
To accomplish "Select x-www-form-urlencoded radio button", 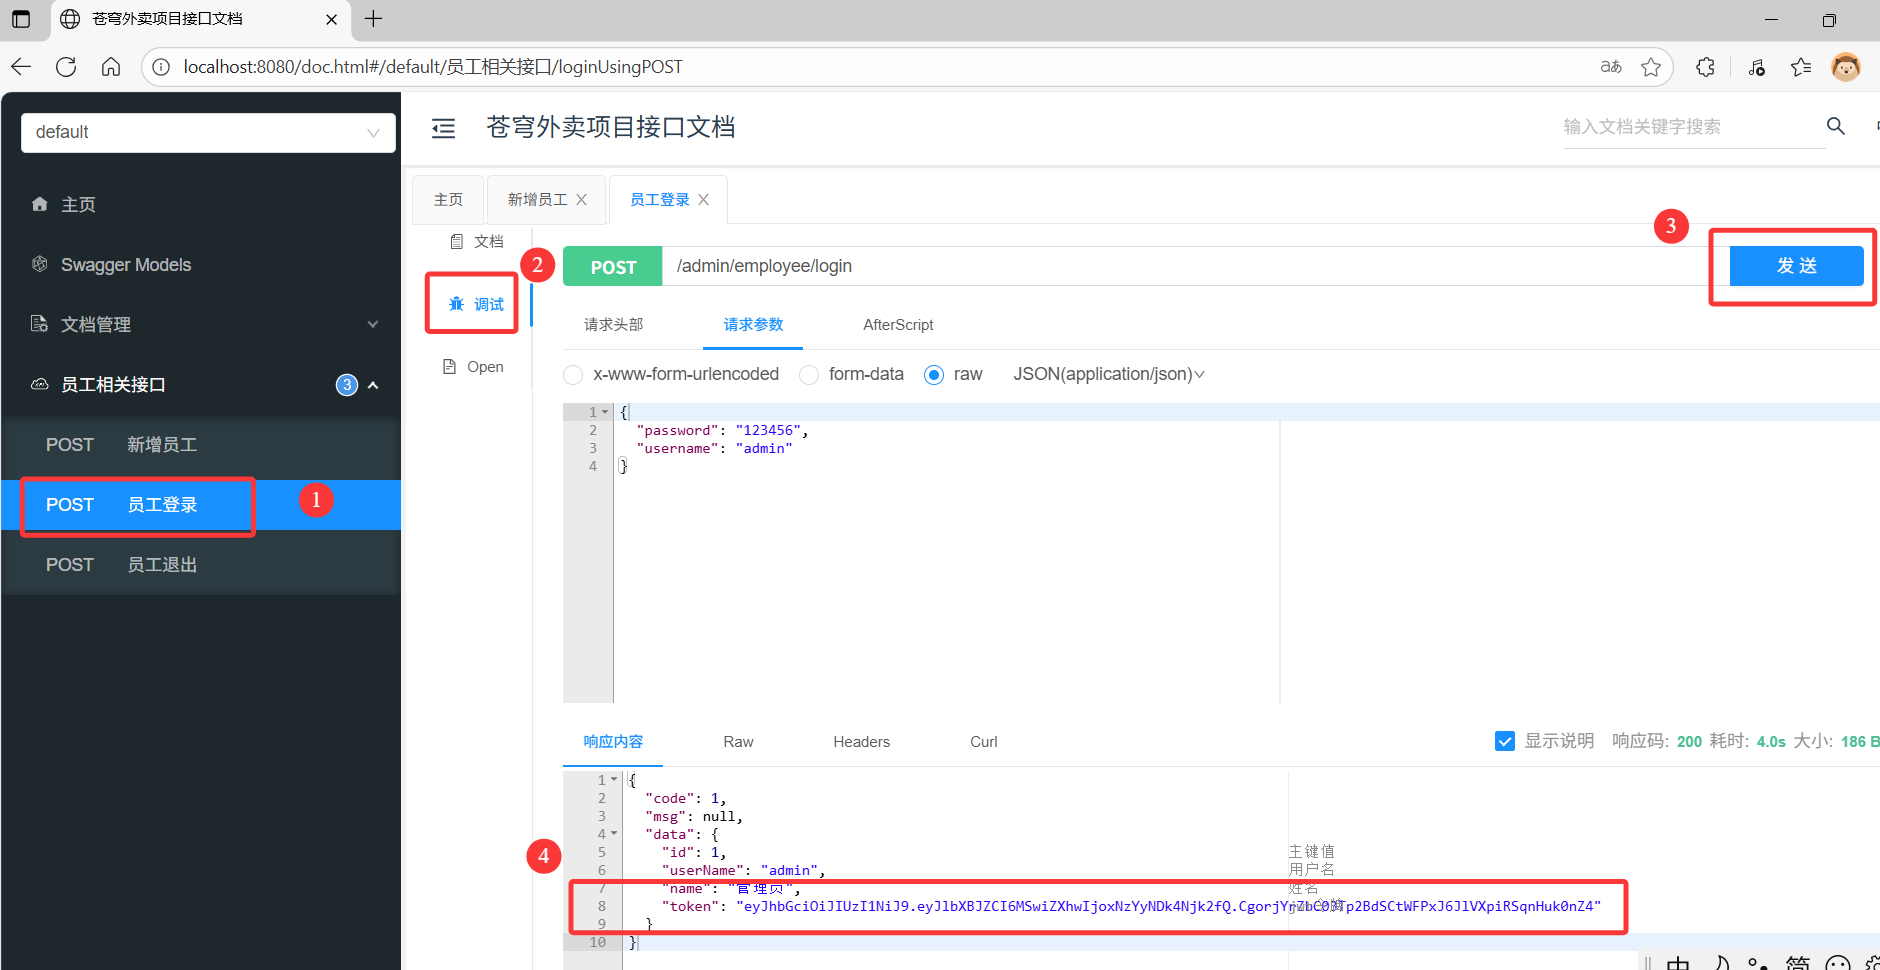I will coord(573,375).
